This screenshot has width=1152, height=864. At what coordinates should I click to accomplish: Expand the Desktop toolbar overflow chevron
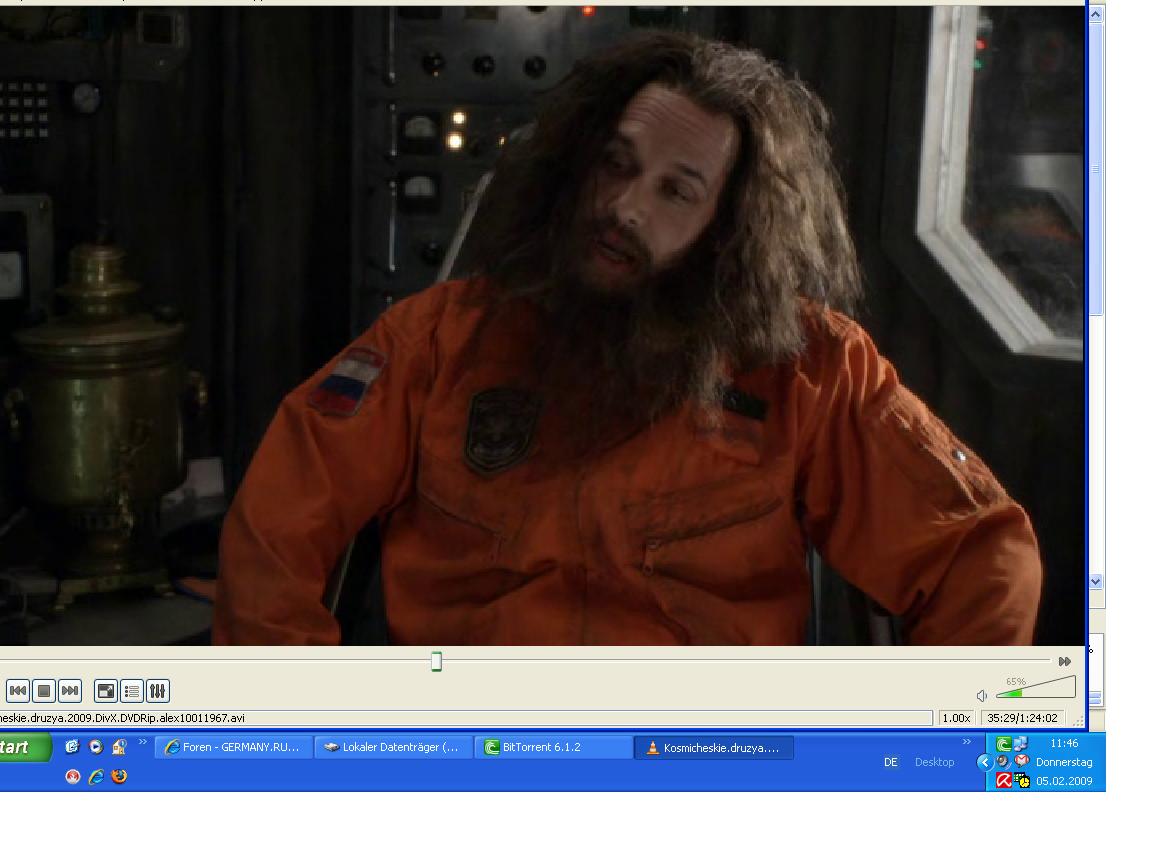click(x=967, y=741)
